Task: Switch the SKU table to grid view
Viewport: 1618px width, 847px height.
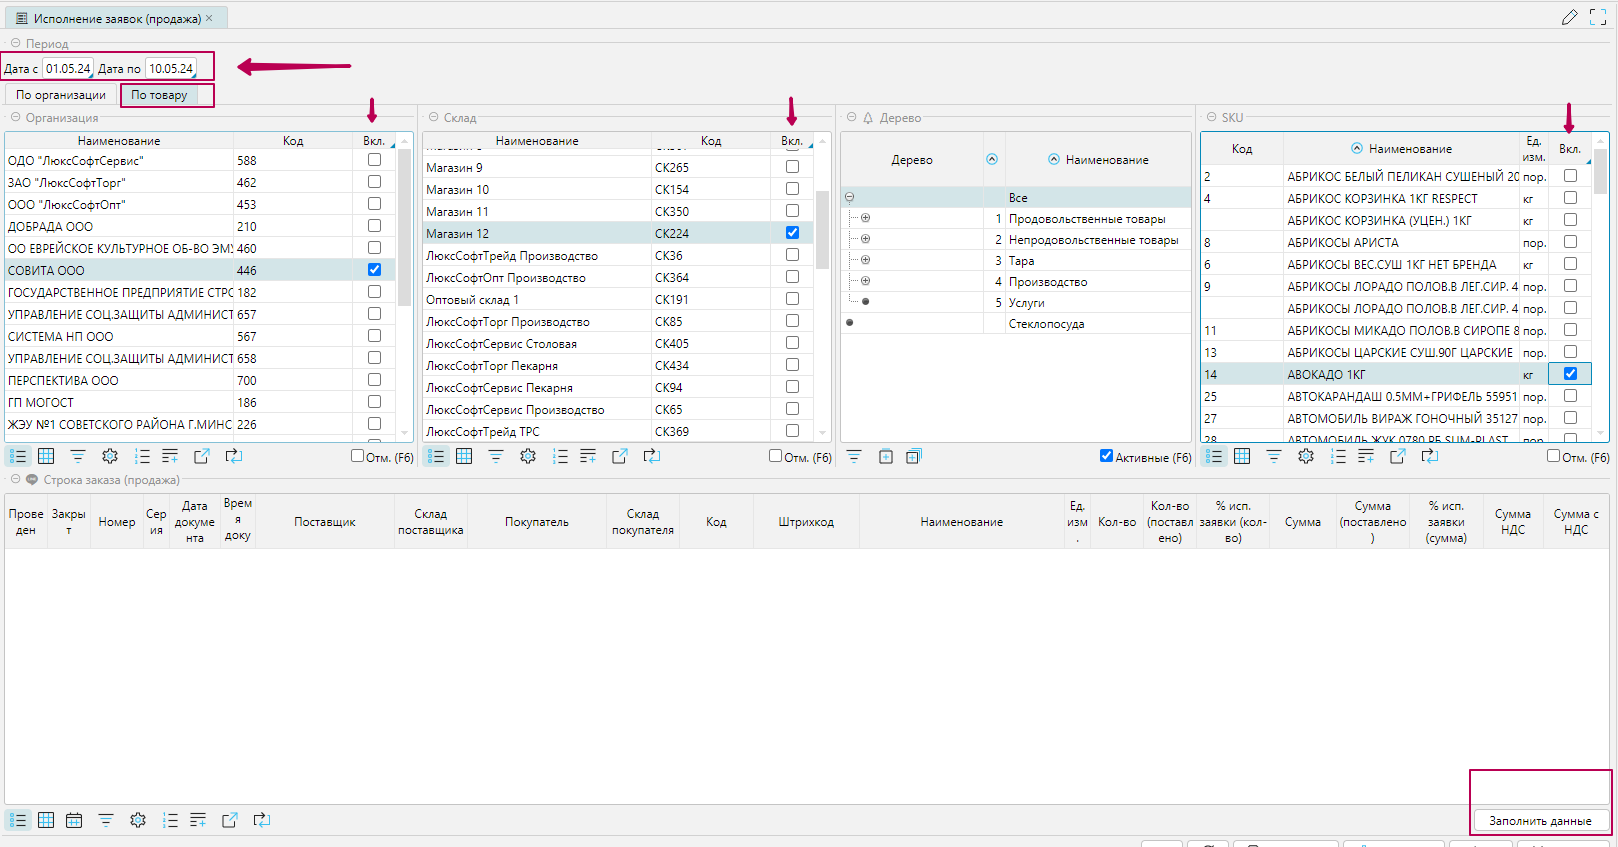Action: coord(1242,456)
